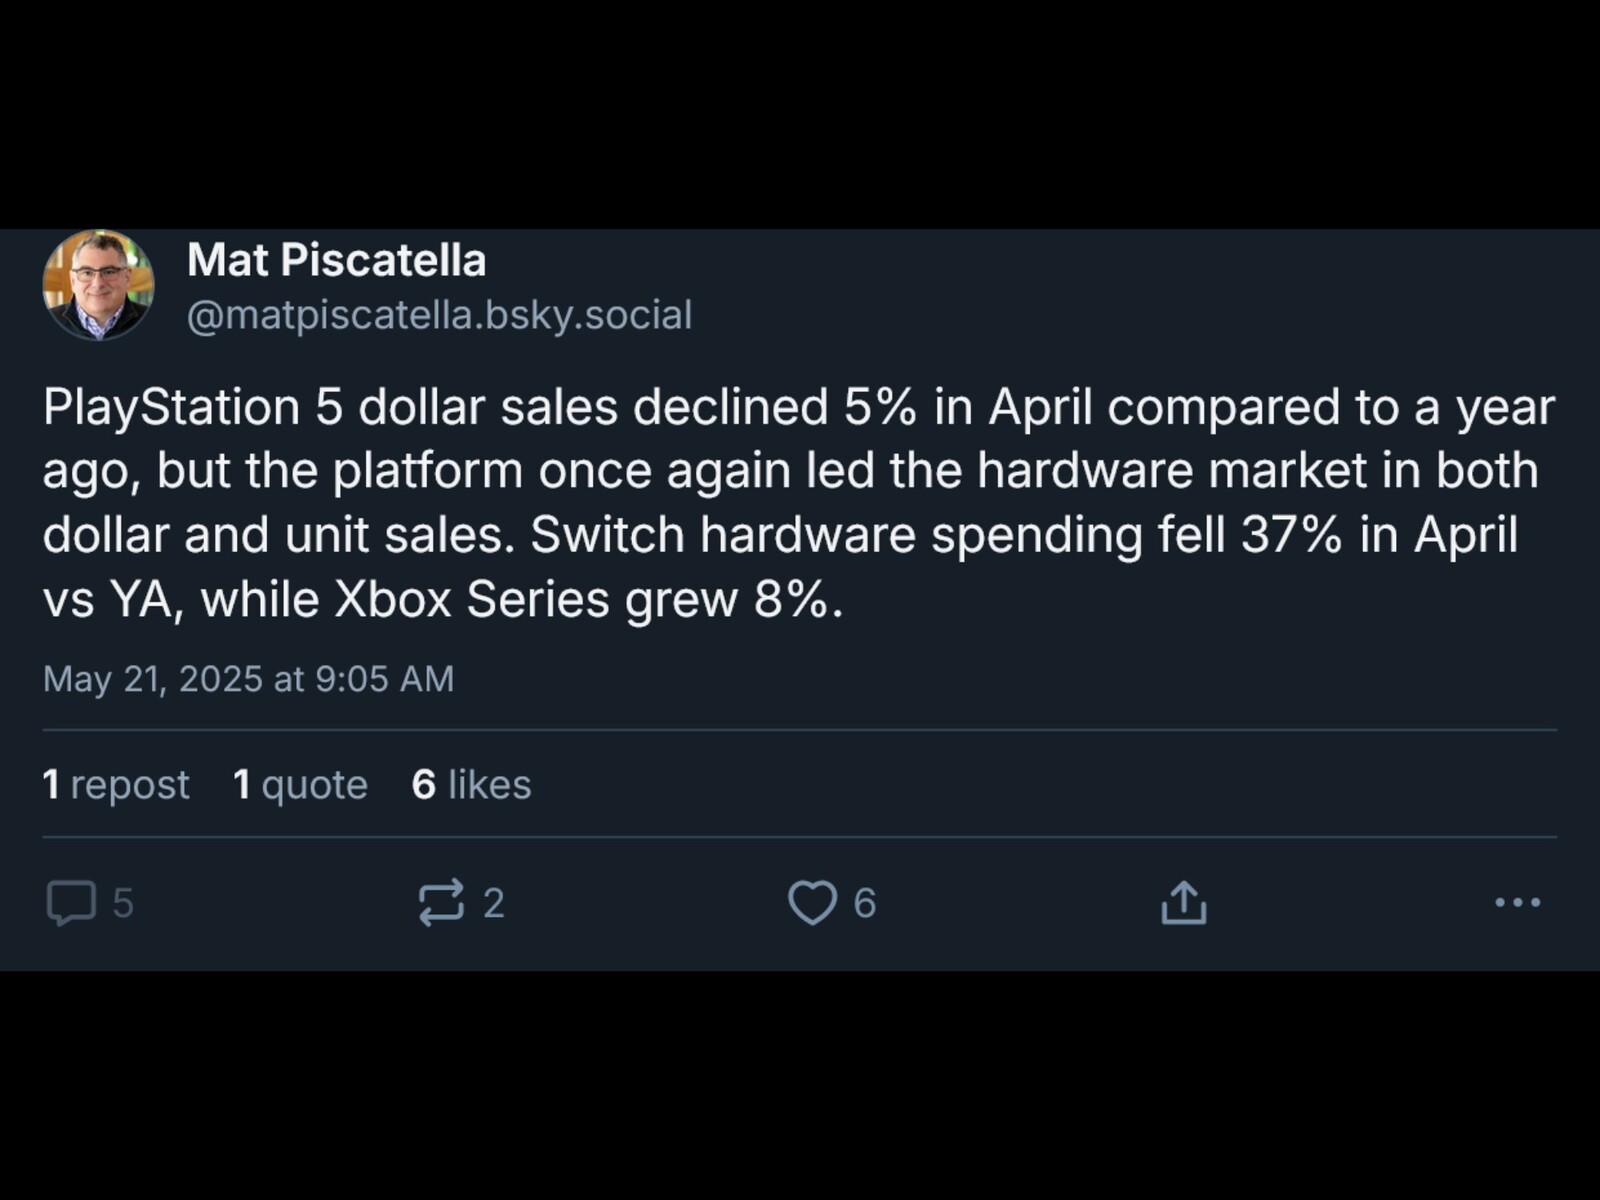Click the words "hardware market" in post
This screenshot has width=1600, height=1200.
point(1171,471)
